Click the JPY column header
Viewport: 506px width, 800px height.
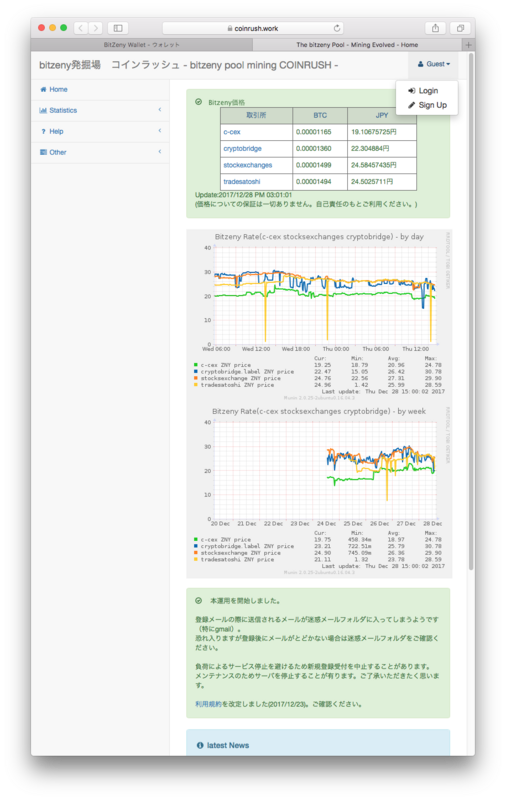(382, 116)
